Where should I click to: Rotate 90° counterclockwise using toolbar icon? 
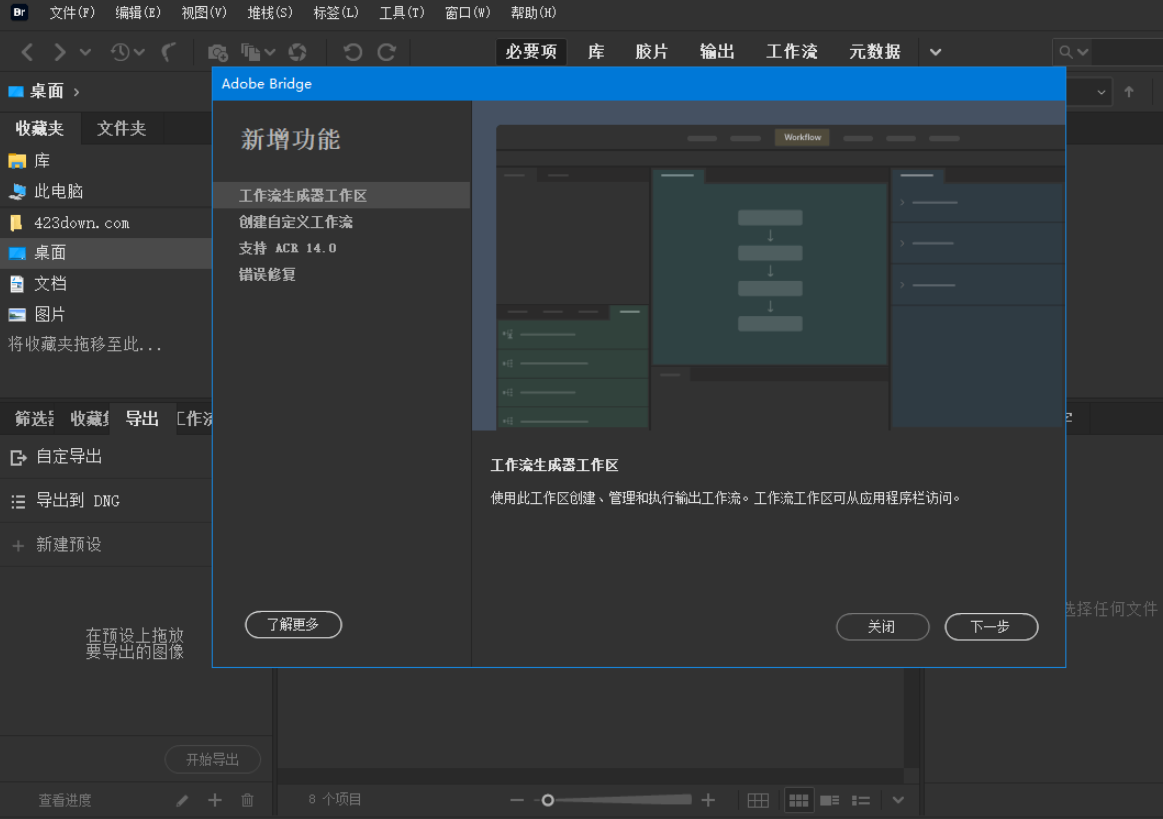click(x=352, y=52)
